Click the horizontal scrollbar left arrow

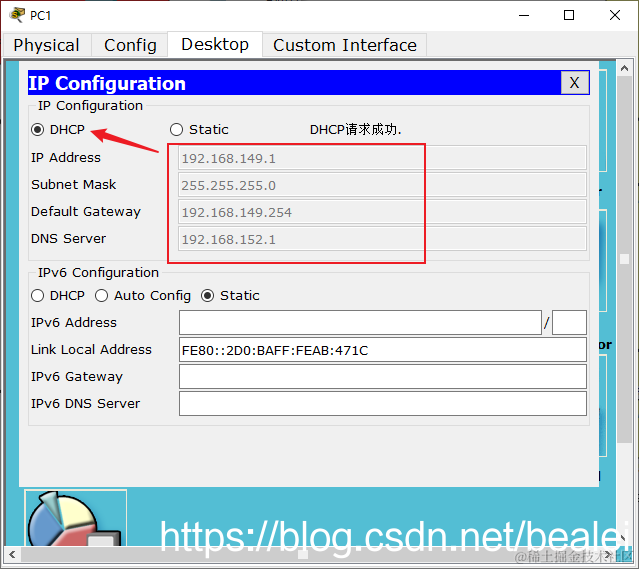pos(12,555)
